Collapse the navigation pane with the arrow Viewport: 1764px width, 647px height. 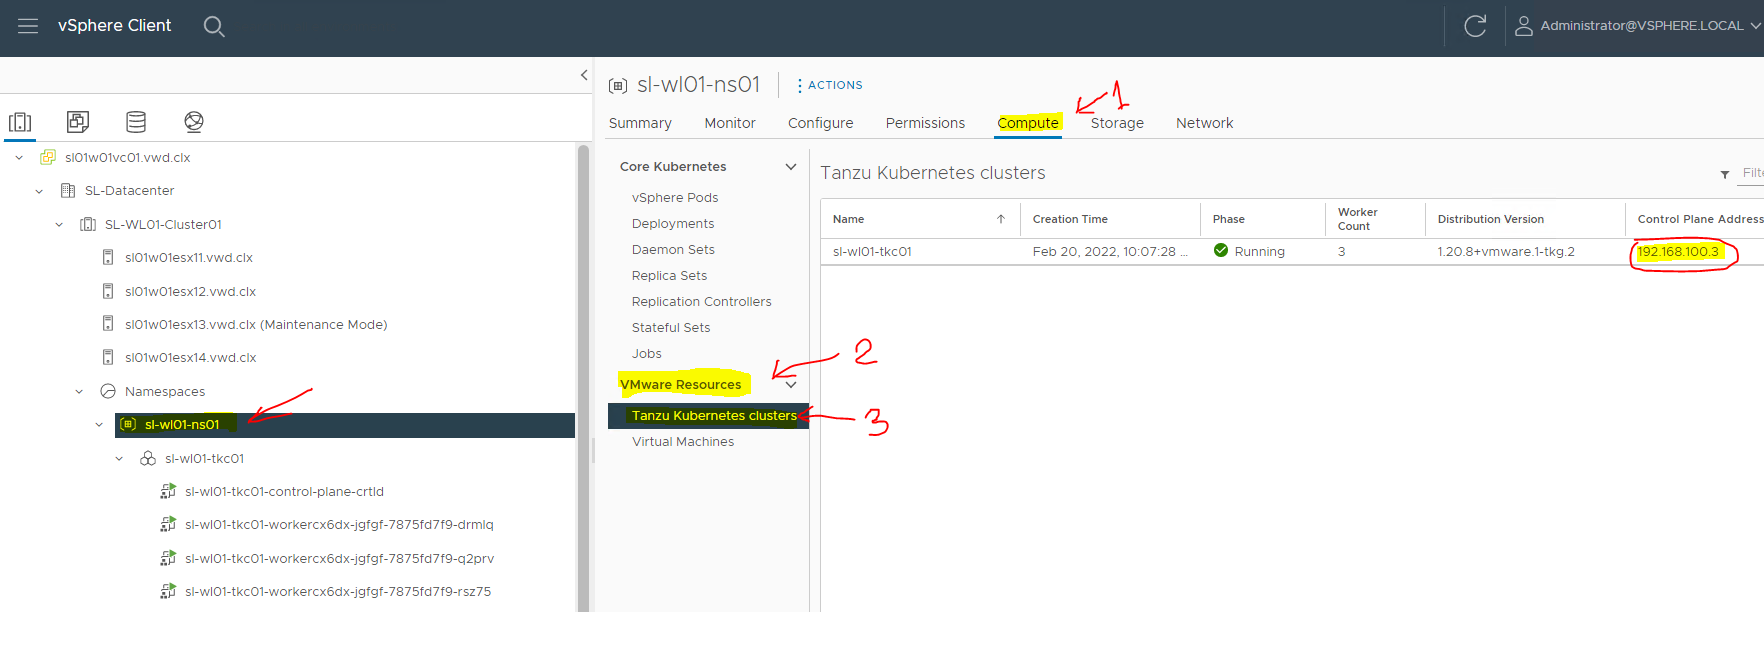click(584, 75)
